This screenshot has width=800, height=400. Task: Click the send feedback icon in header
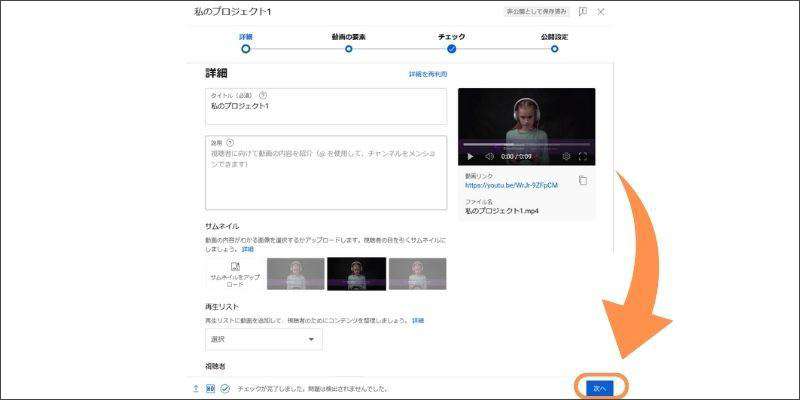pyautogui.click(x=582, y=11)
